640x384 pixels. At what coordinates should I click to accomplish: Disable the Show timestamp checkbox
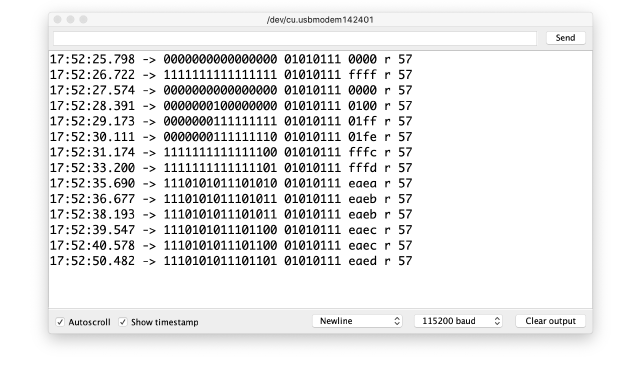tap(123, 322)
